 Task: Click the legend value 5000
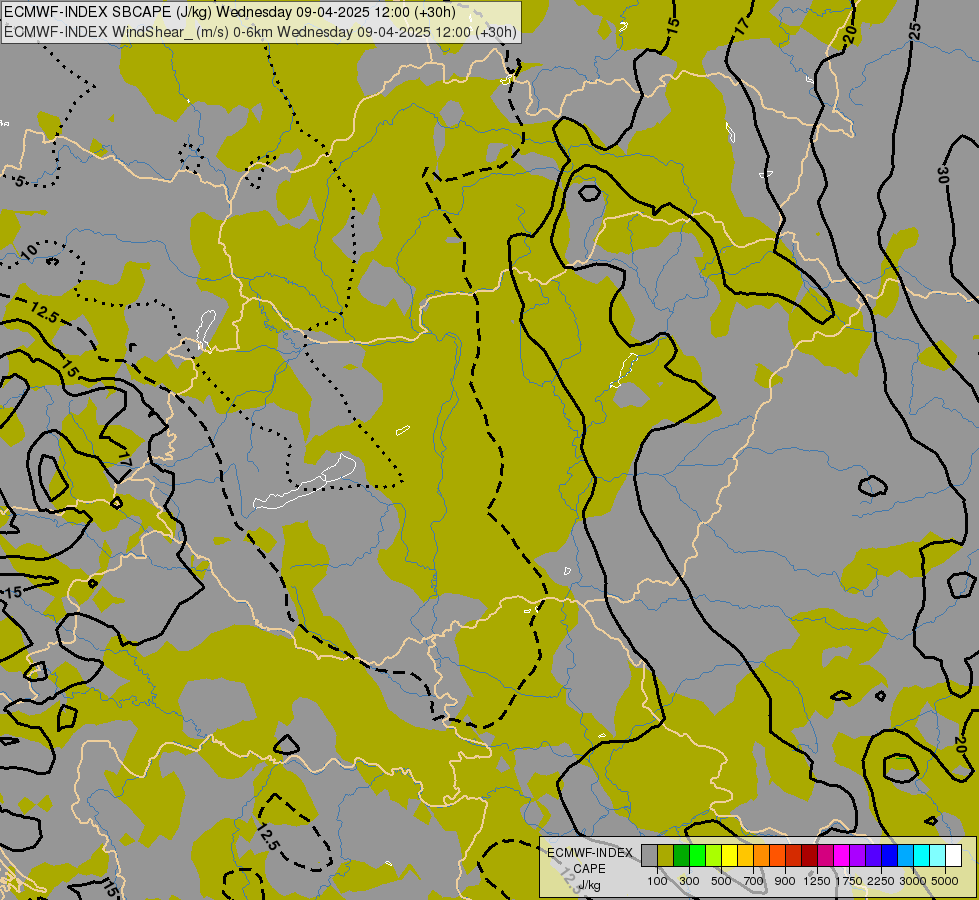tap(945, 881)
